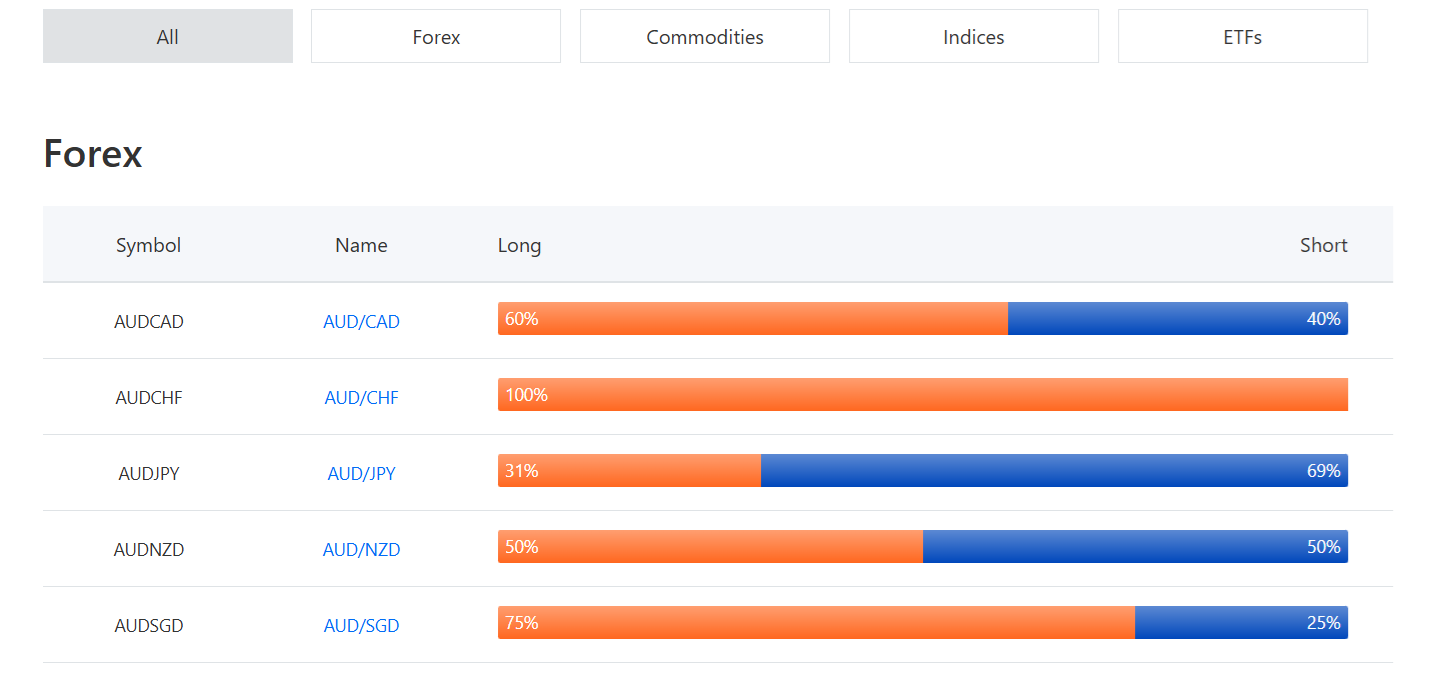Click the Name column header

pos(361,245)
